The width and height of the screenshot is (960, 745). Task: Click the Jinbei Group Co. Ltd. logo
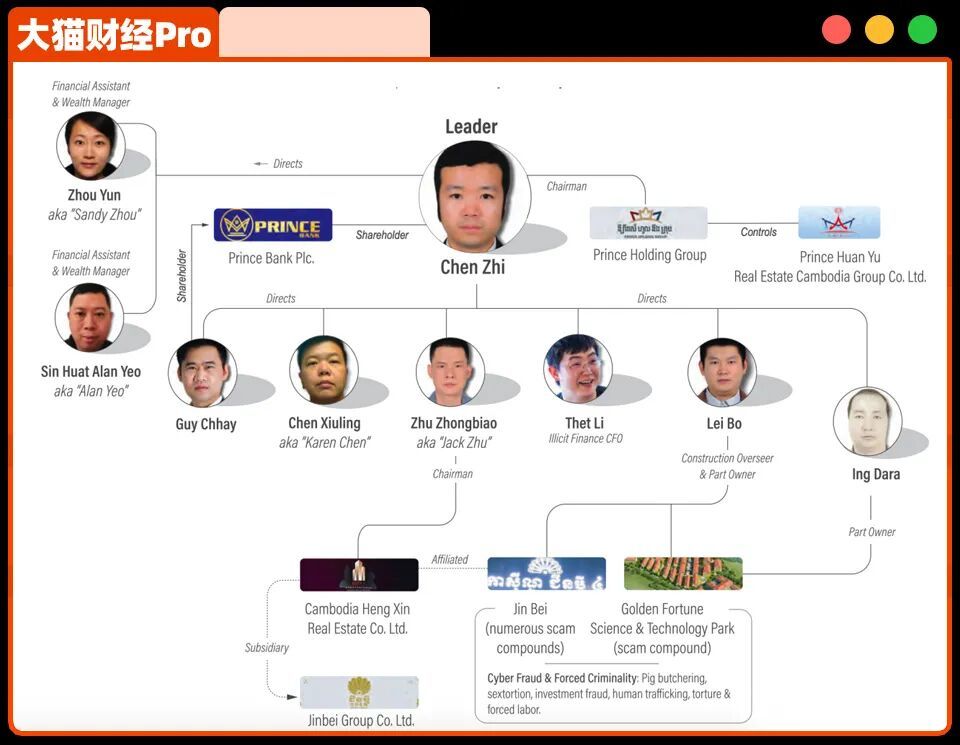point(359,692)
